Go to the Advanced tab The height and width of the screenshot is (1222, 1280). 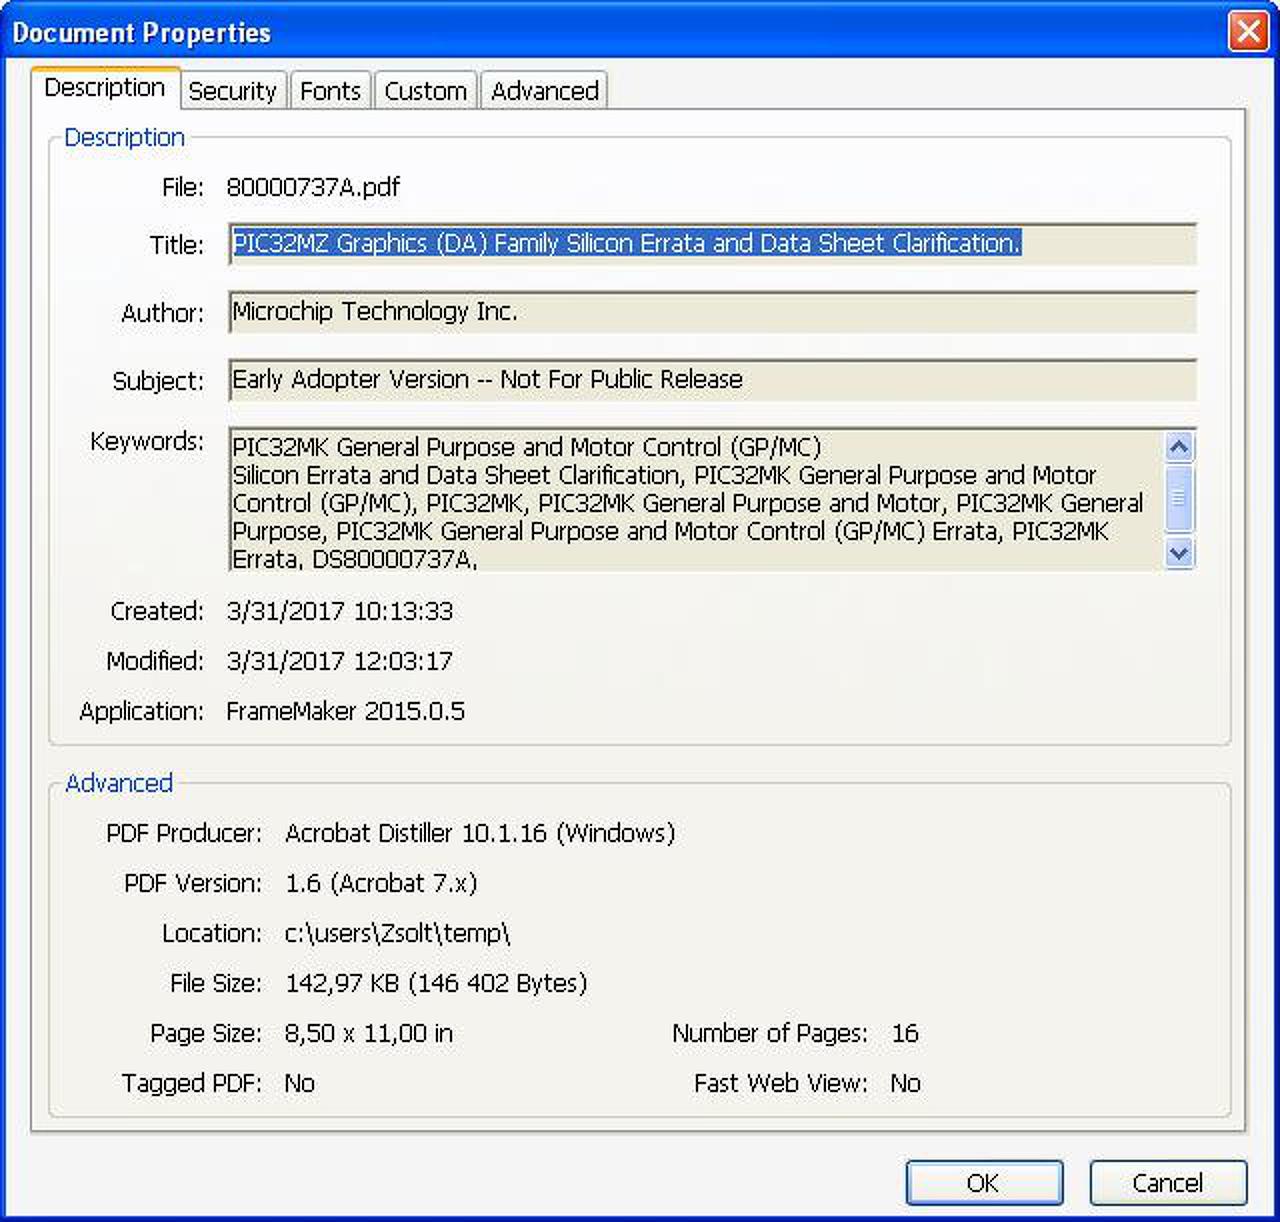click(544, 91)
